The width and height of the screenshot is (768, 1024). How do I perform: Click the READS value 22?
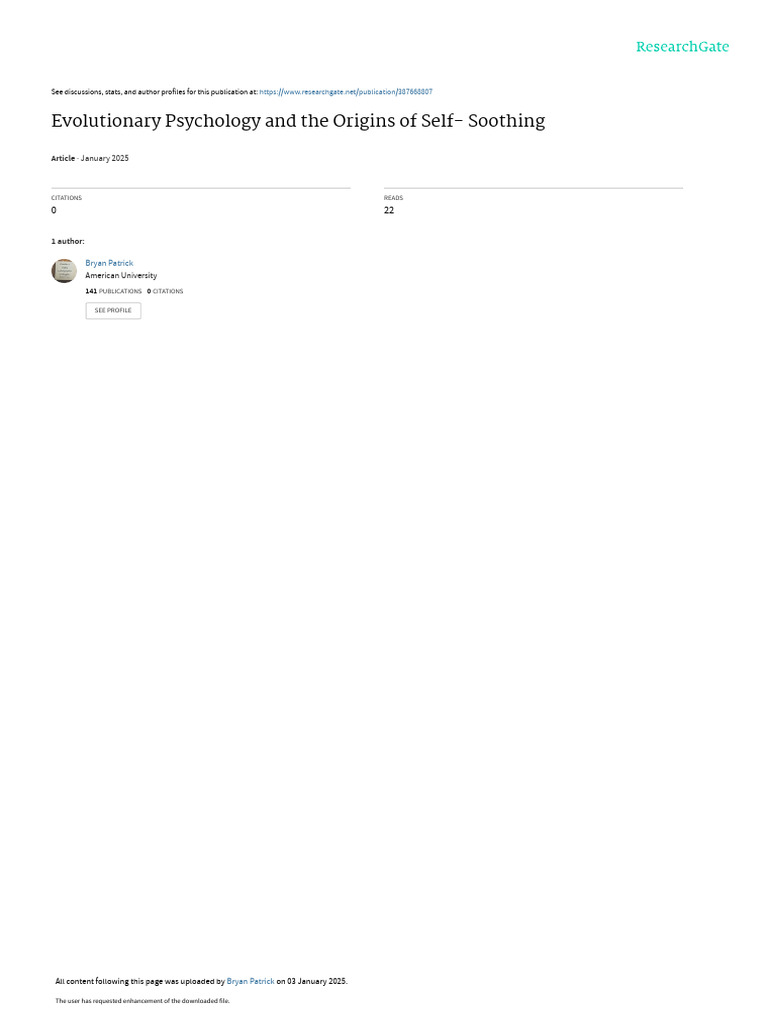coord(389,210)
